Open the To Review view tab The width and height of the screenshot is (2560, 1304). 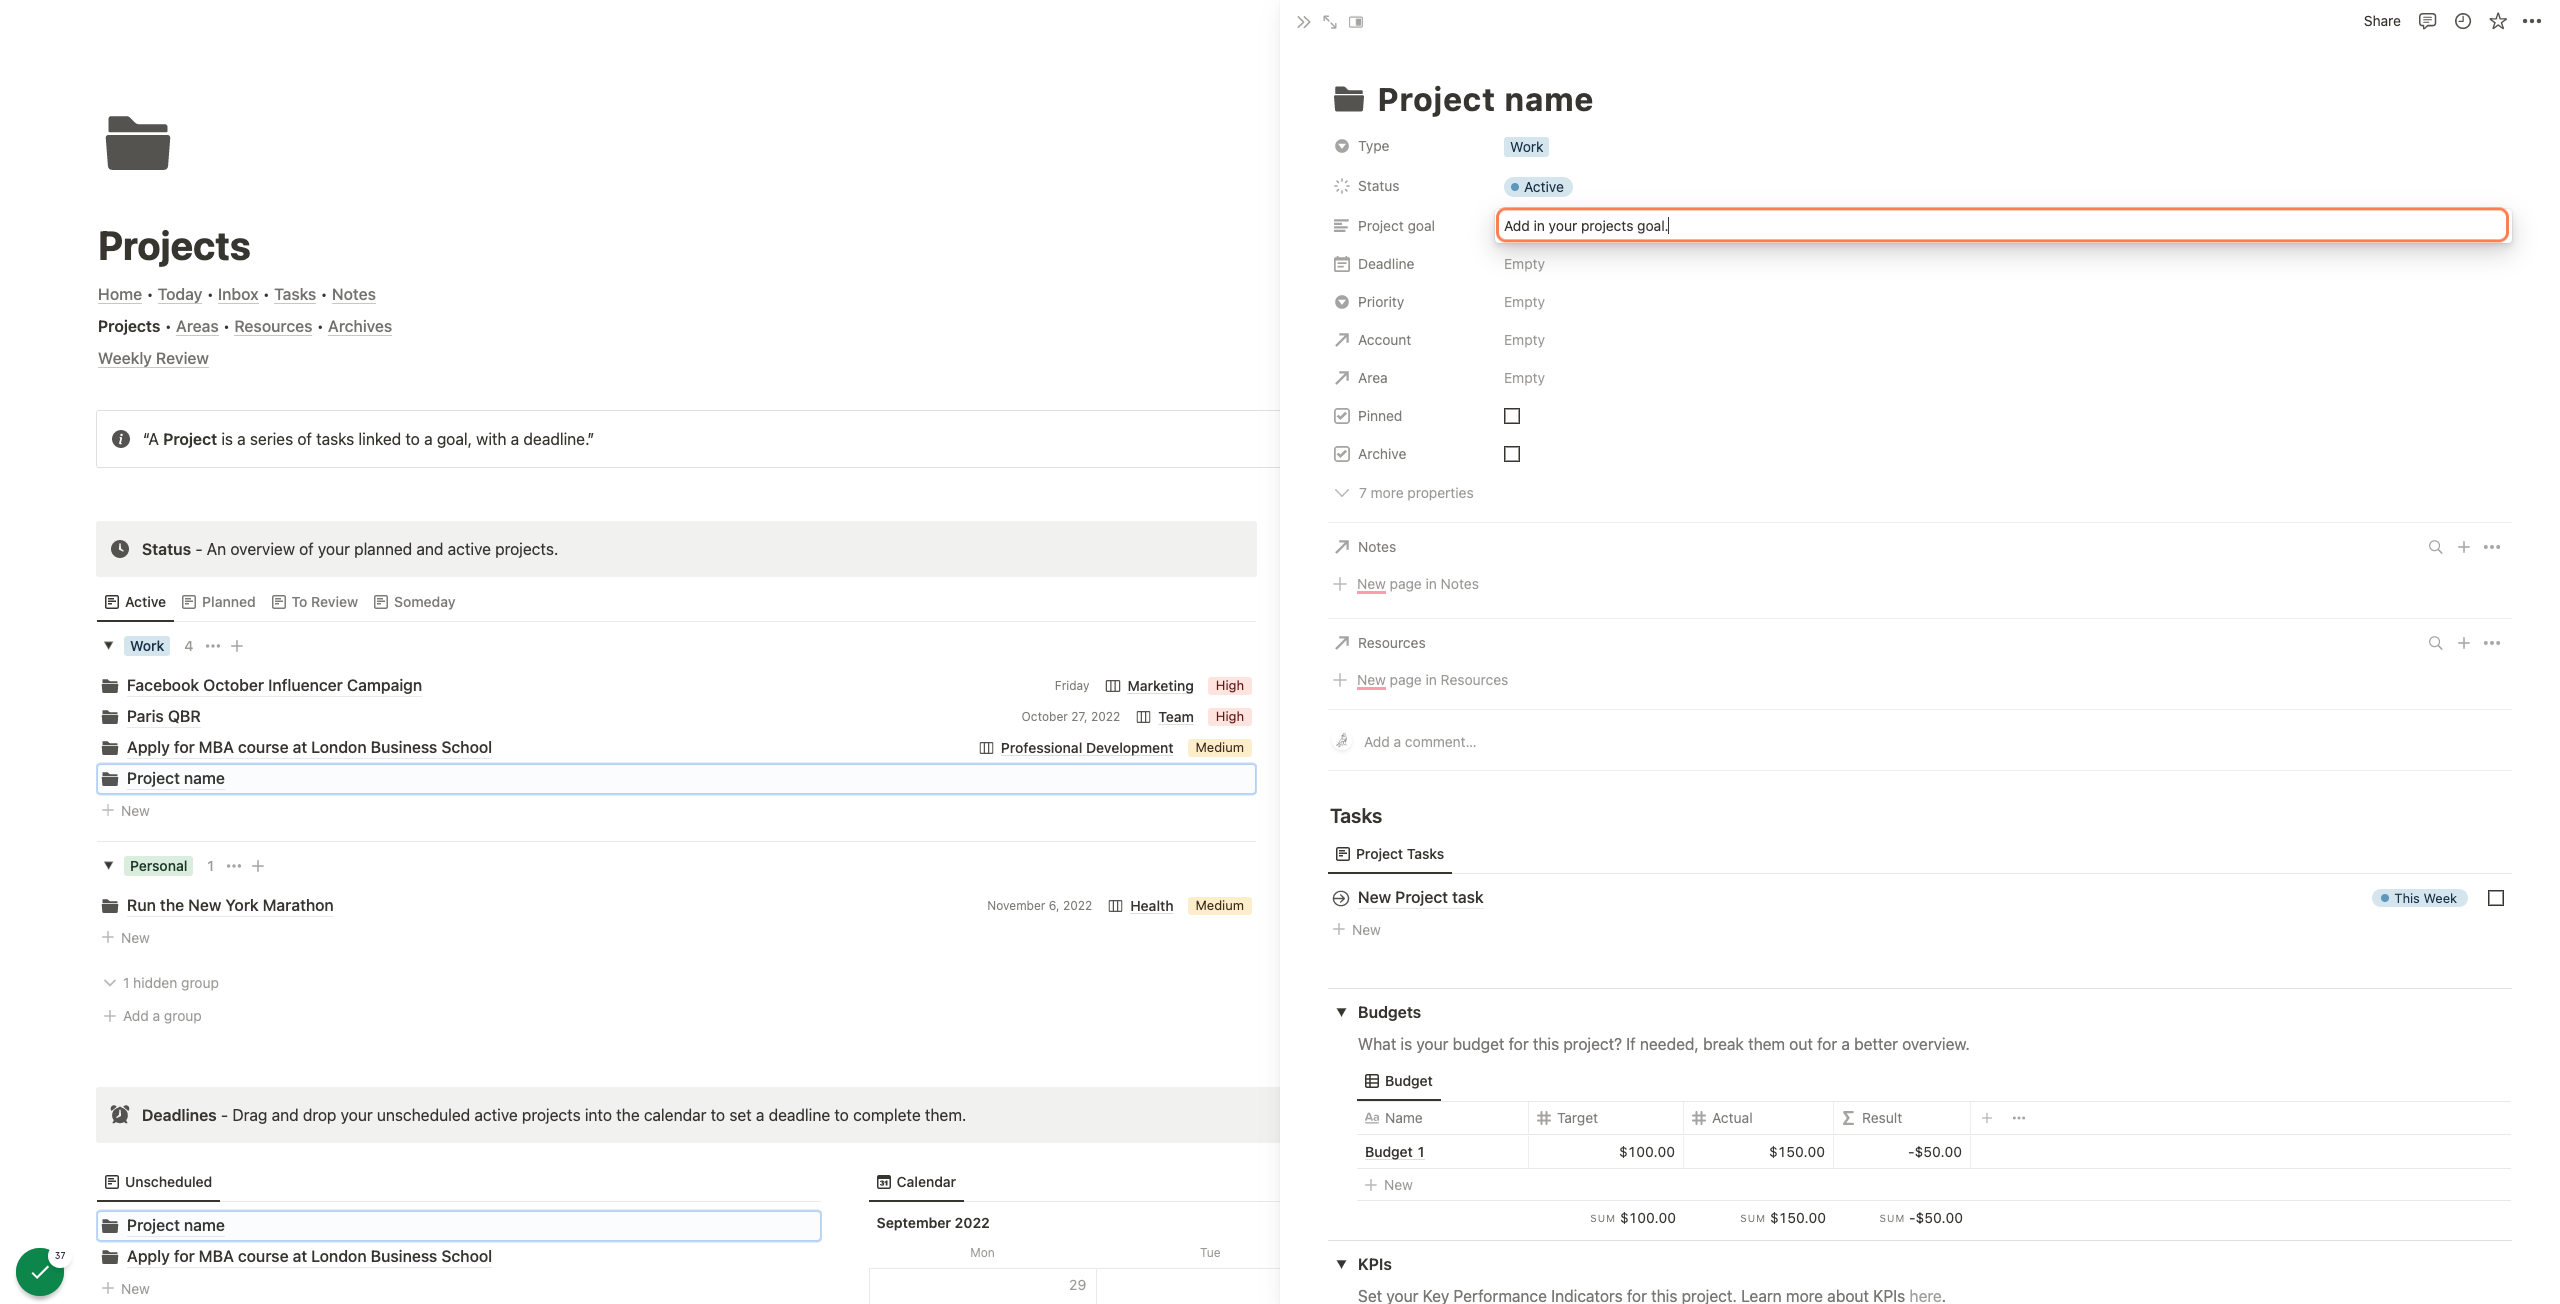pyautogui.click(x=314, y=602)
